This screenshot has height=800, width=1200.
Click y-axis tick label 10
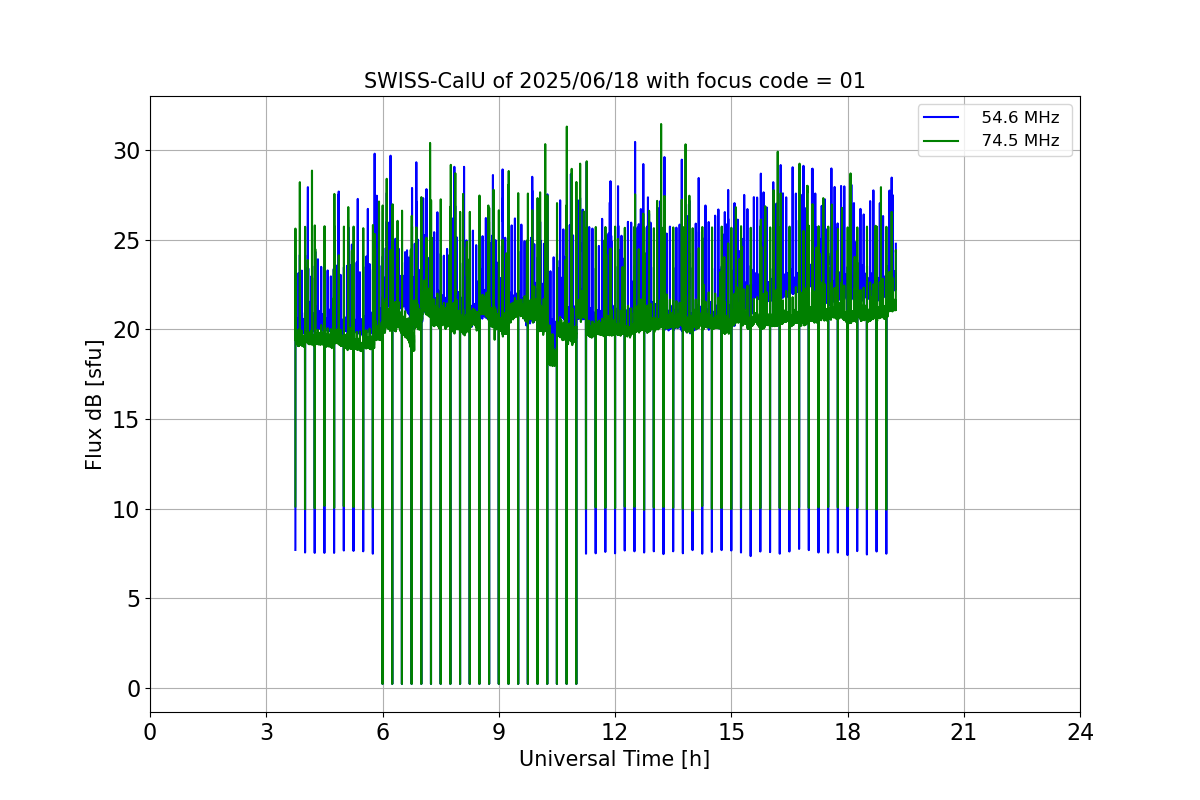(x=127, y=509)
